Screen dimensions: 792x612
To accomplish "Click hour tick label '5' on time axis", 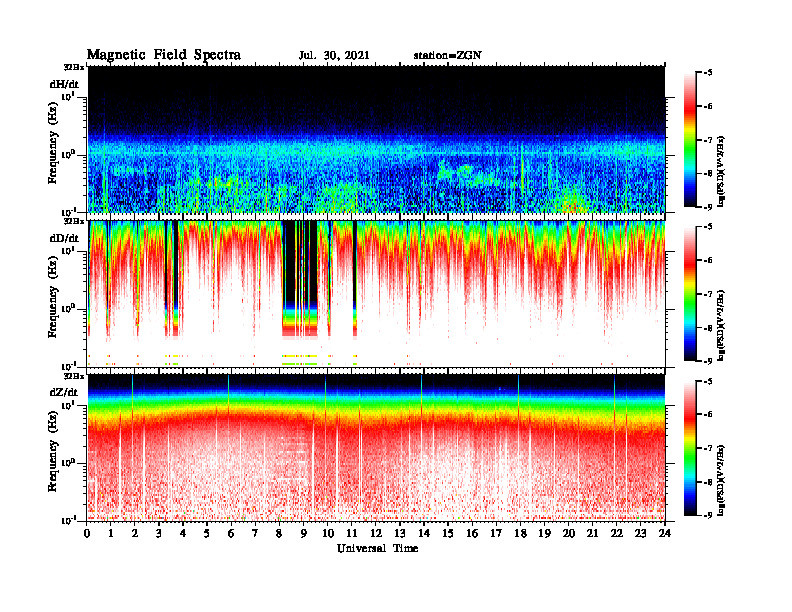I will [208, 533].
